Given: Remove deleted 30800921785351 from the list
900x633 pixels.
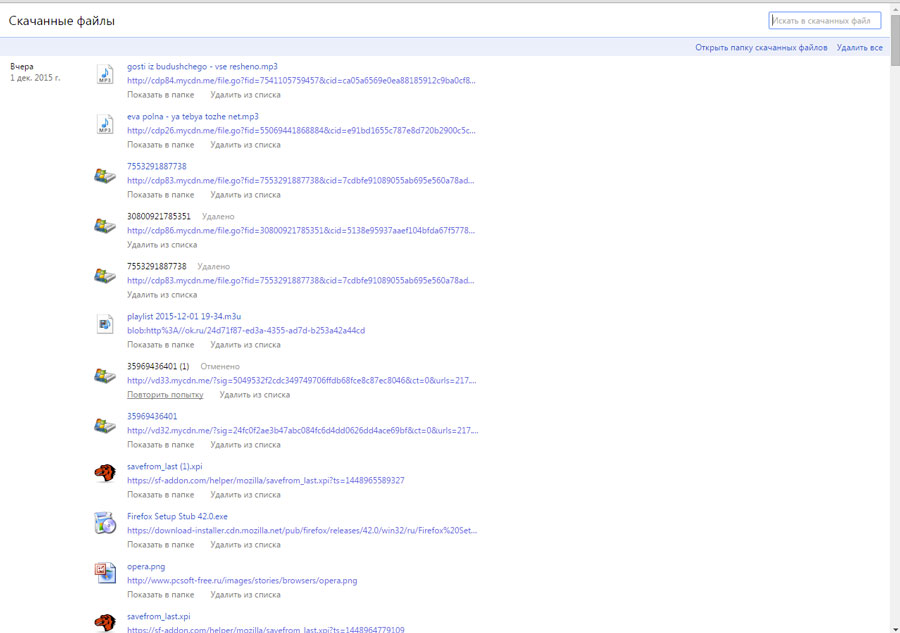Looking at the screenshot, I should [162, 245].
